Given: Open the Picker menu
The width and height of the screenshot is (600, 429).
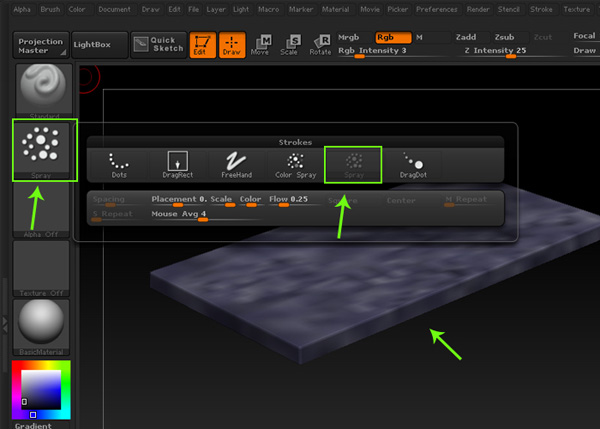Looking at the screenshot, I should tap(398, 10).
